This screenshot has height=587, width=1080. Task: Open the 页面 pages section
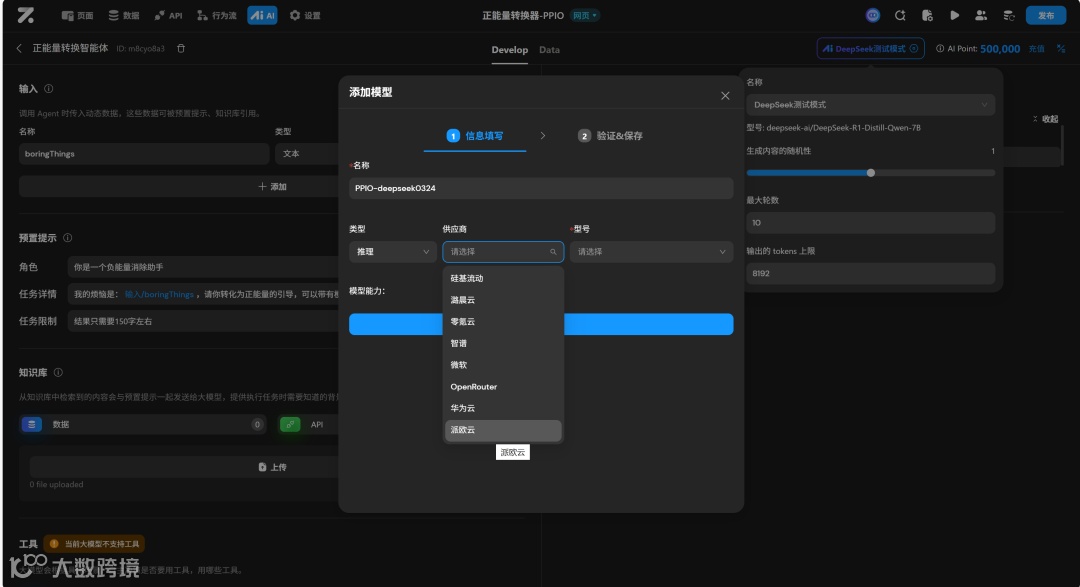click(x=77, y=15)
